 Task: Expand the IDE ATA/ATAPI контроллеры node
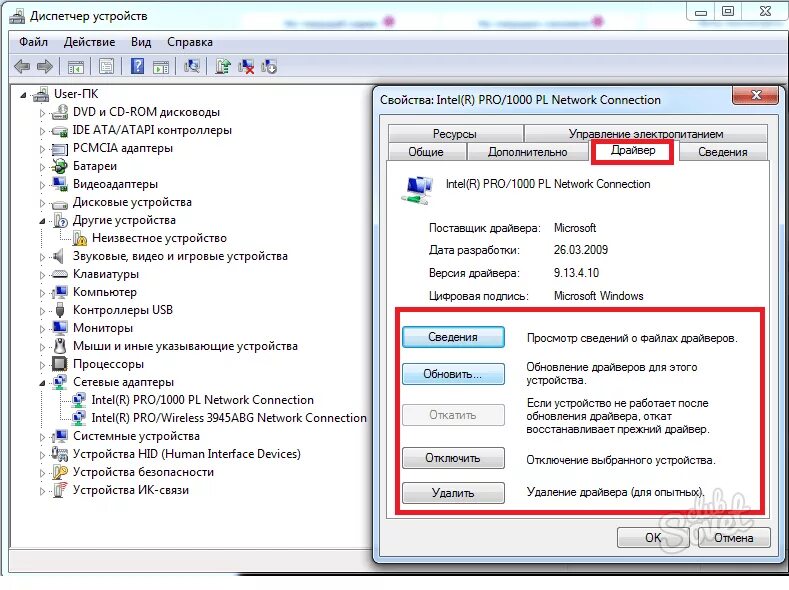42,131
